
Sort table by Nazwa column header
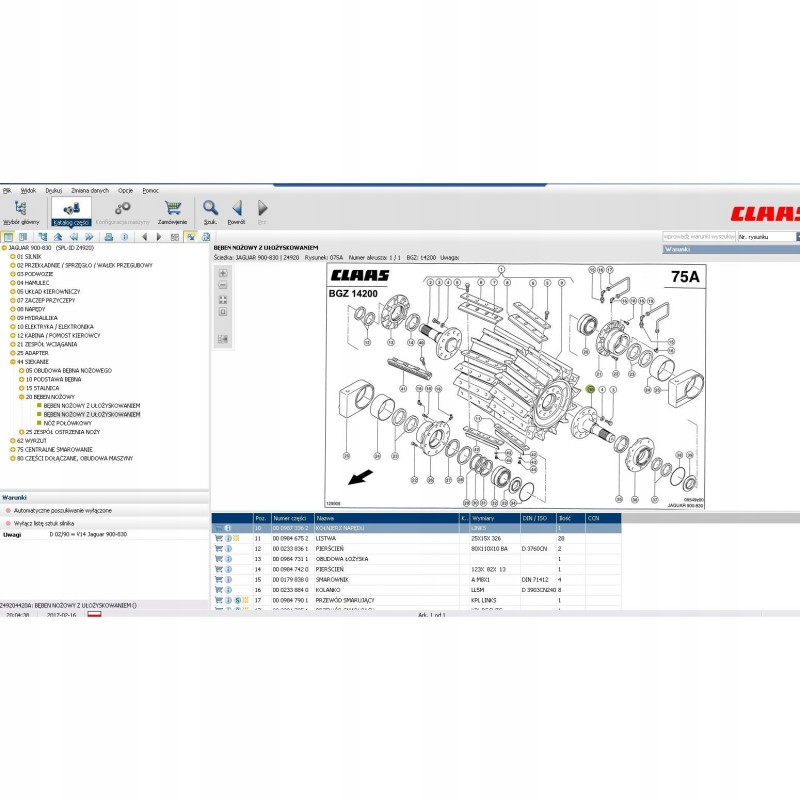click(387, 518)
